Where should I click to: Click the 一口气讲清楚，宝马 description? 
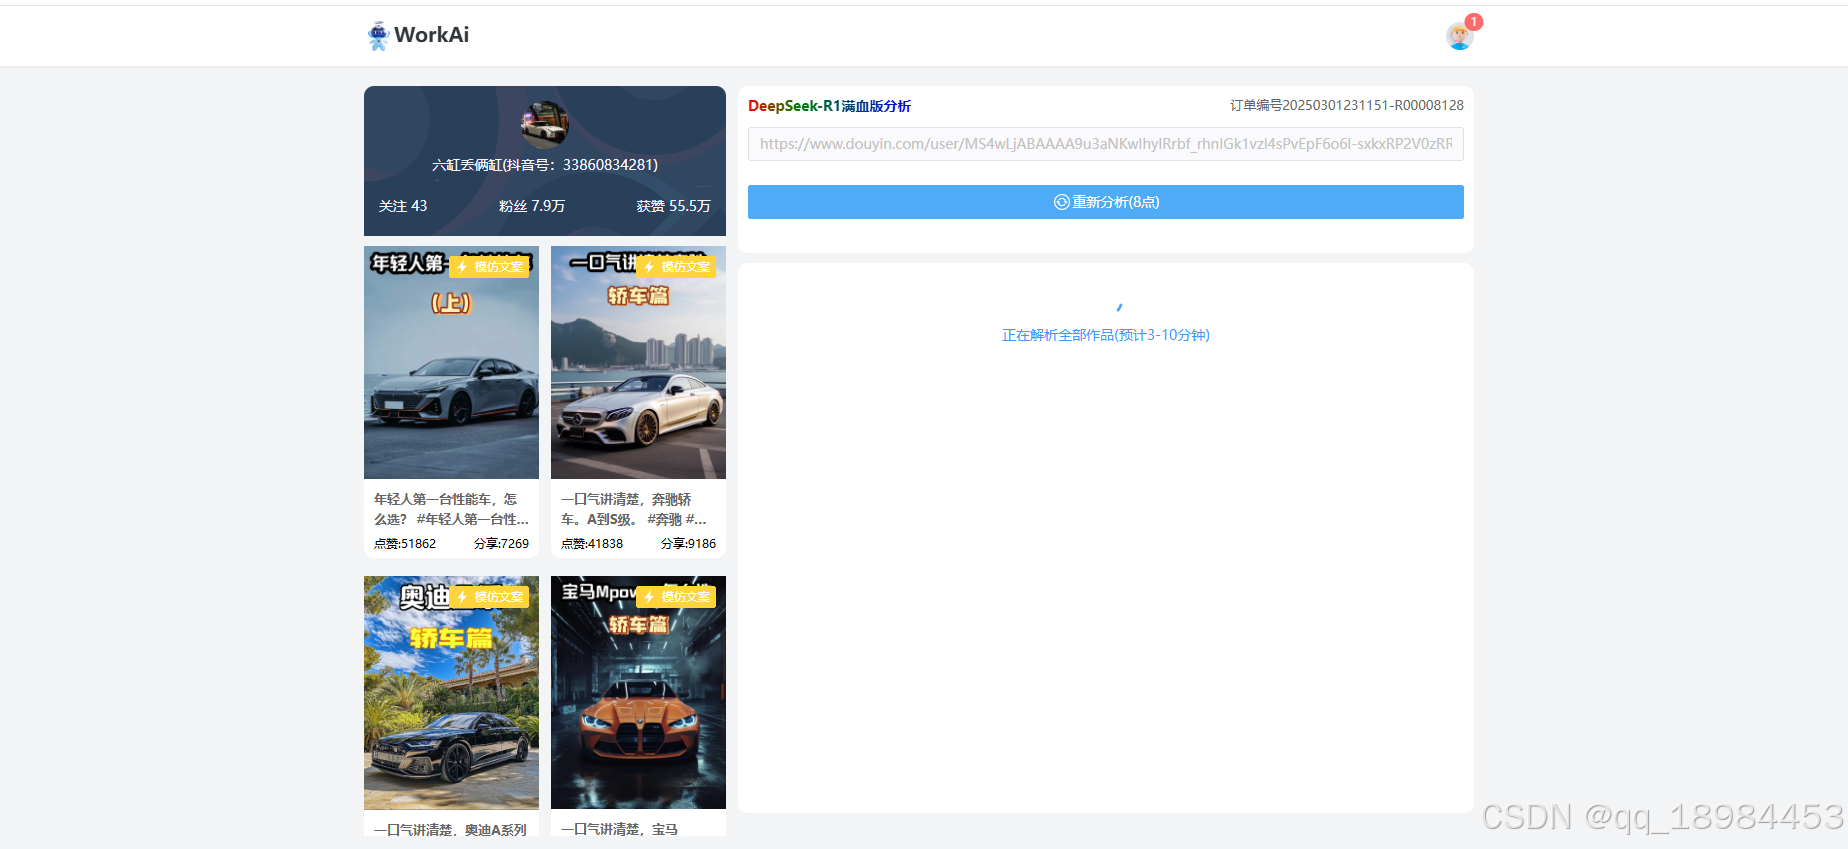[619, 829]
